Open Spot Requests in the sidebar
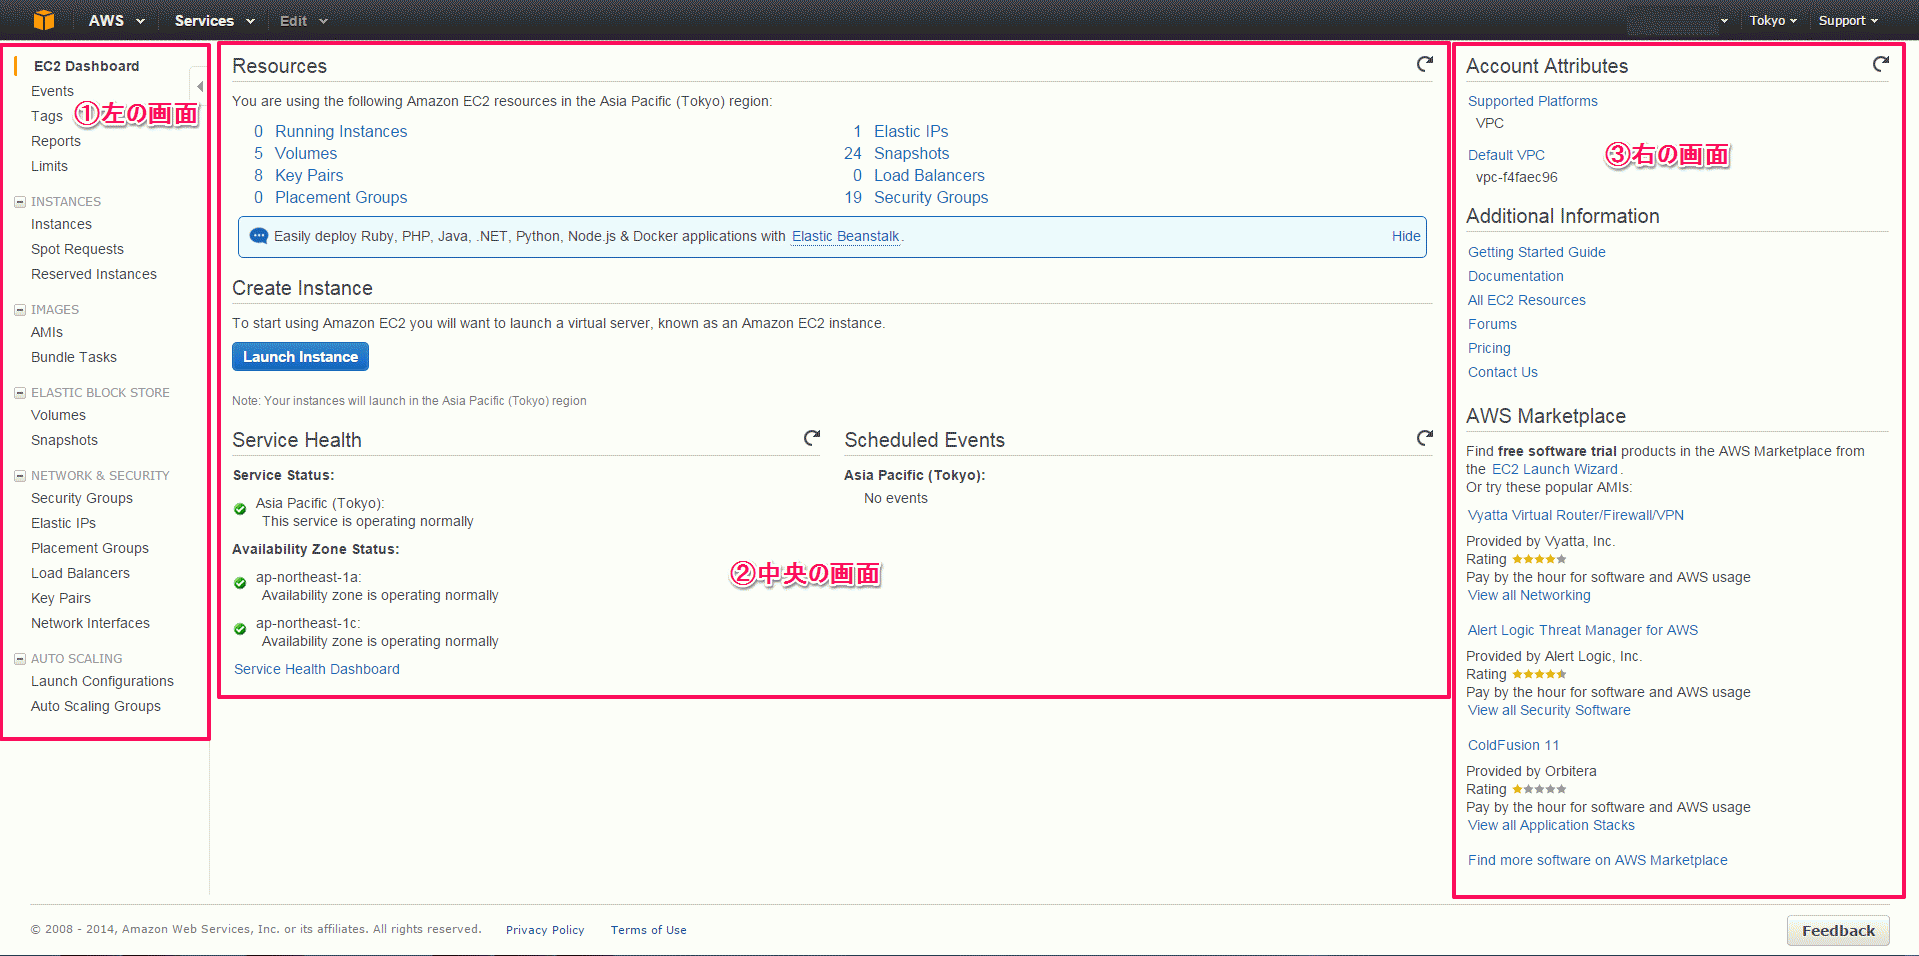1919x956 pixels. click(x=78, y=249)
